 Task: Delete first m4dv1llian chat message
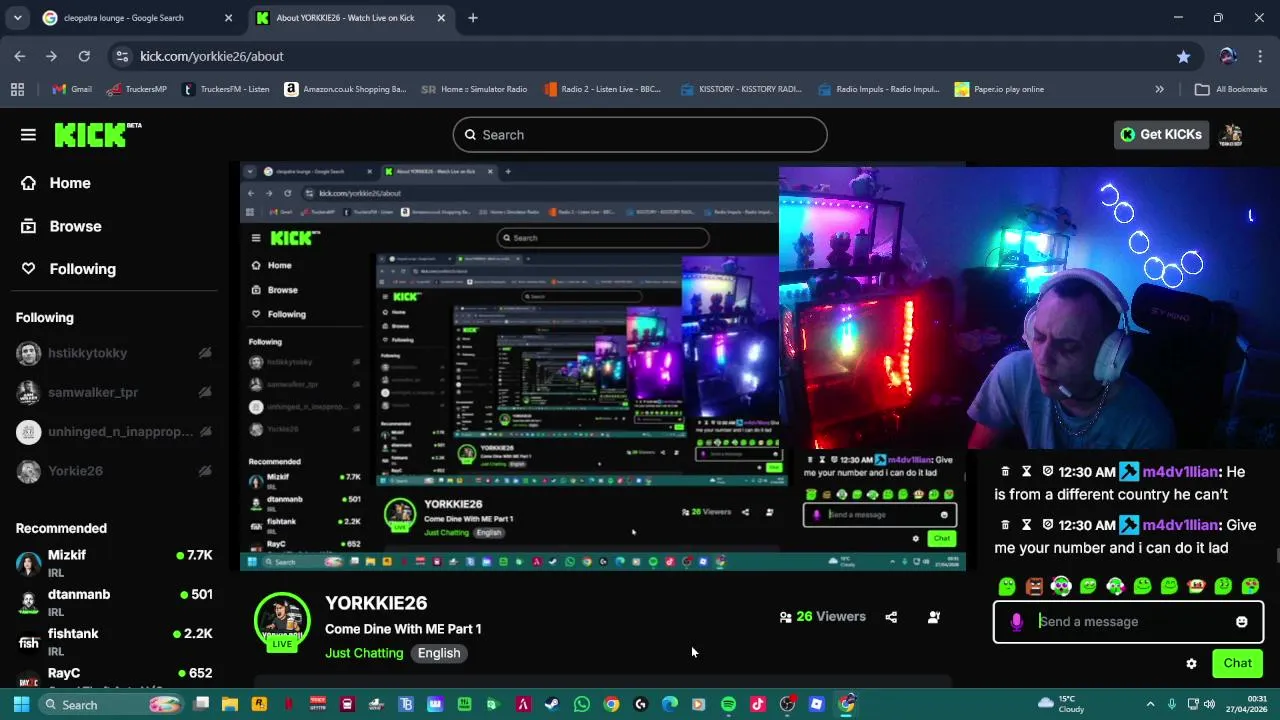pos(1005,472)
